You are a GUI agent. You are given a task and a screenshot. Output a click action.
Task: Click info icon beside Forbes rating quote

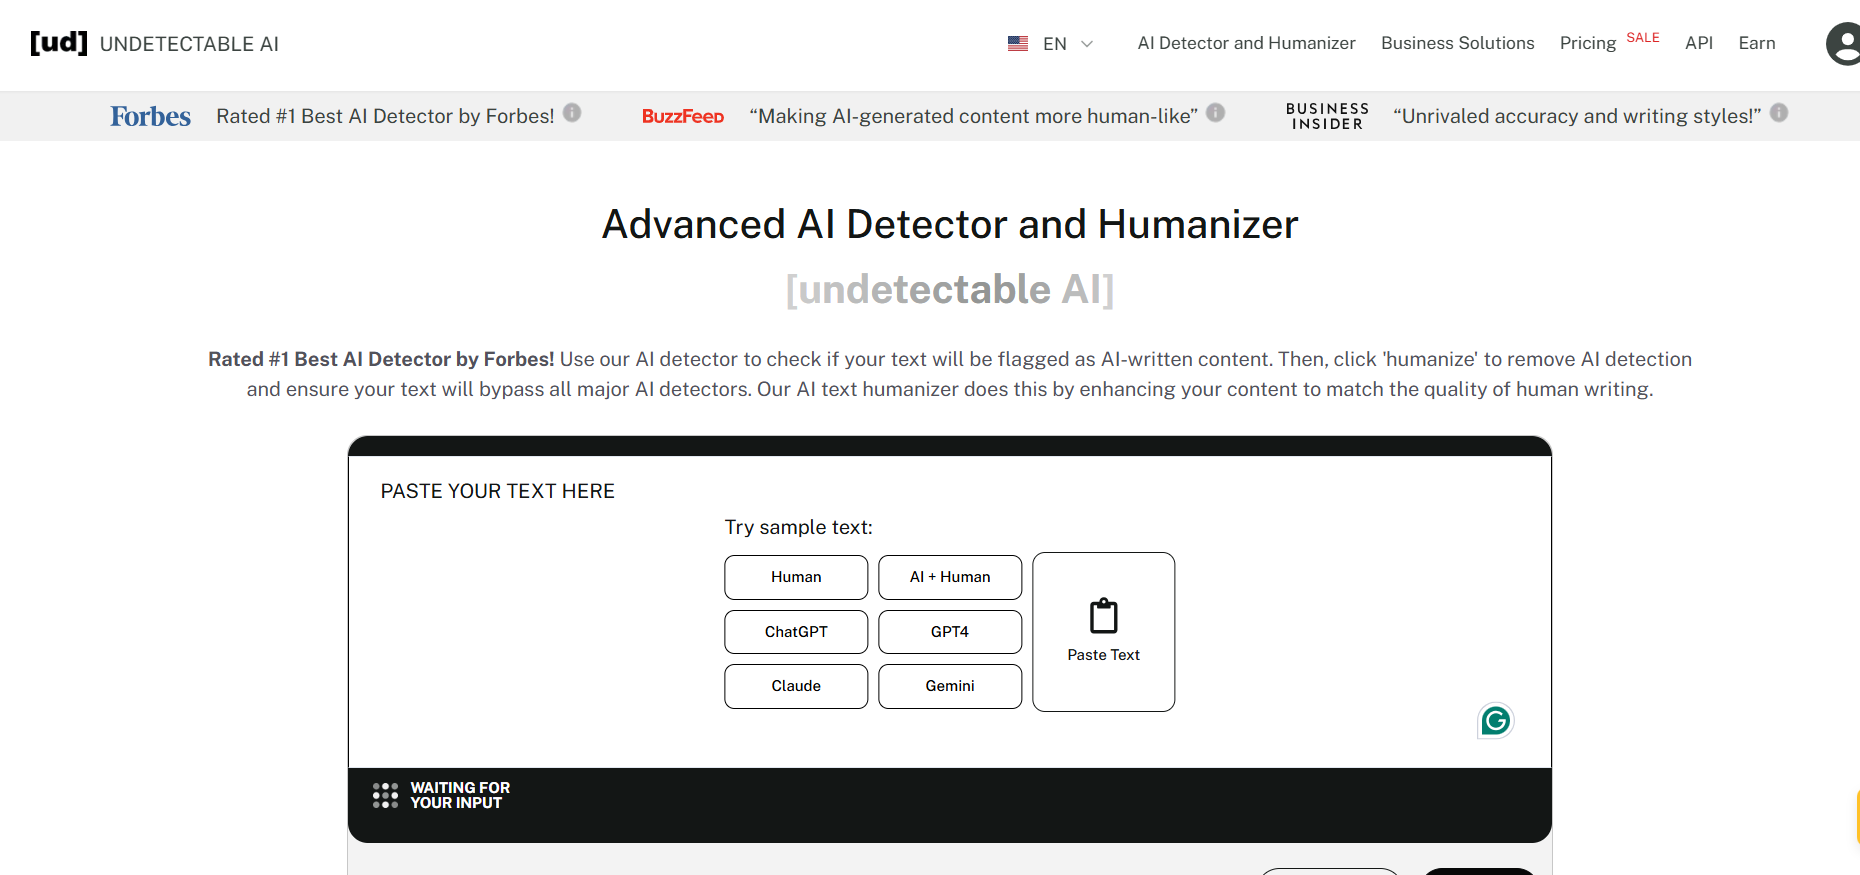(x=572, y=112)
